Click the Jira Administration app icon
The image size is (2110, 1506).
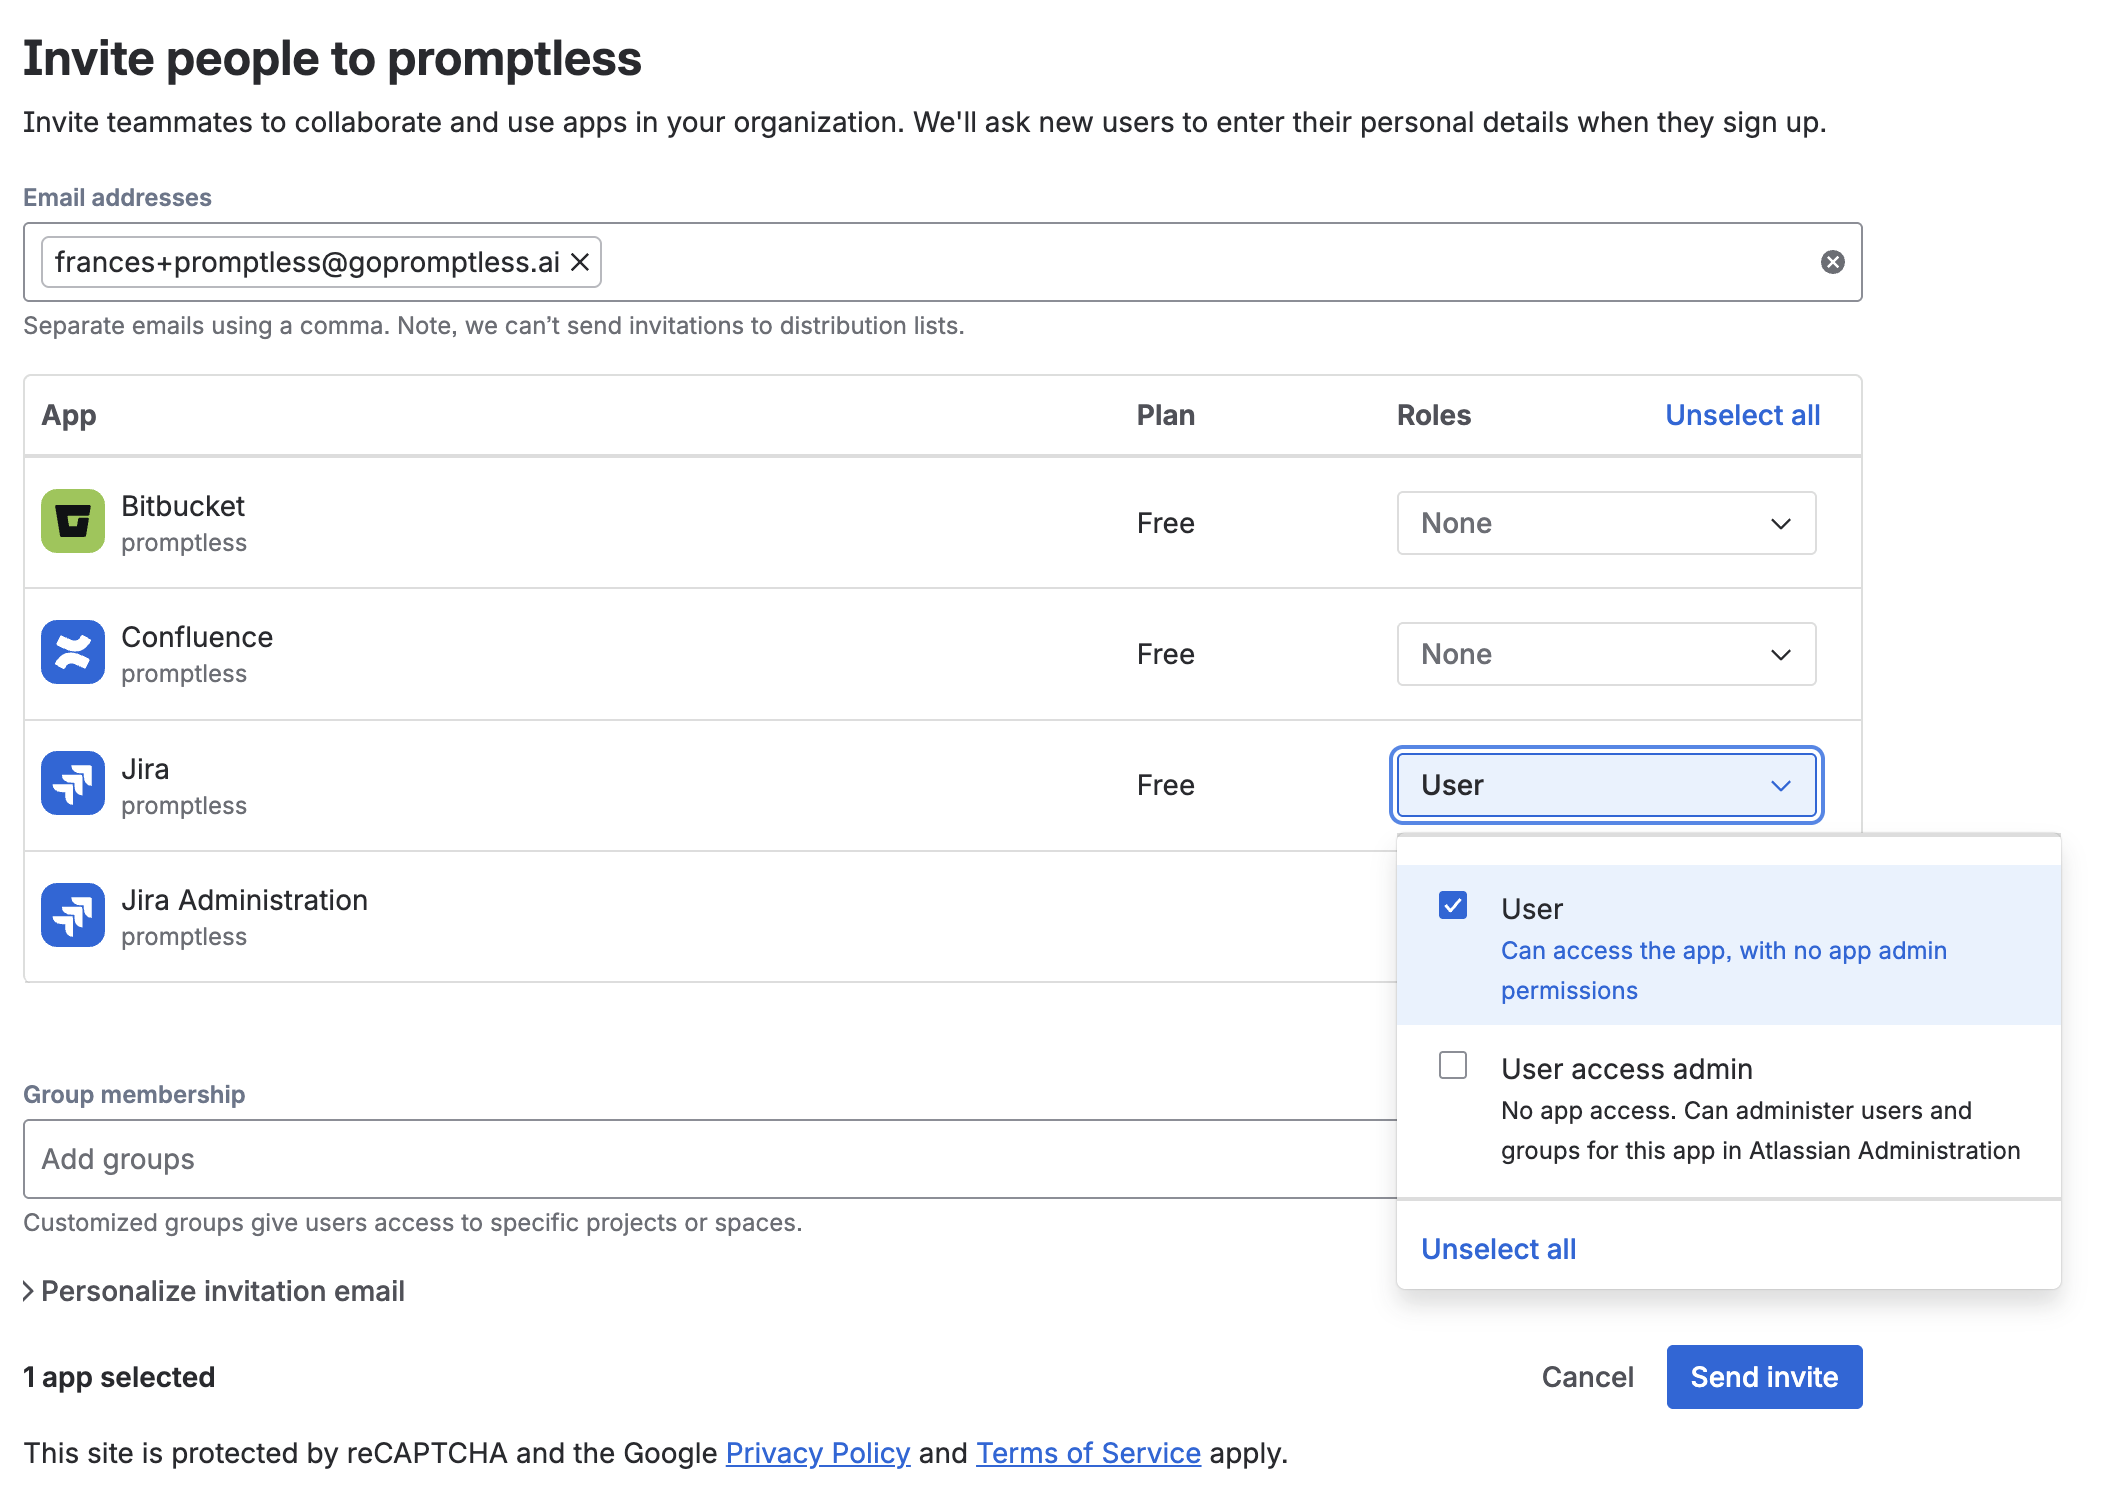click(71, 914)
